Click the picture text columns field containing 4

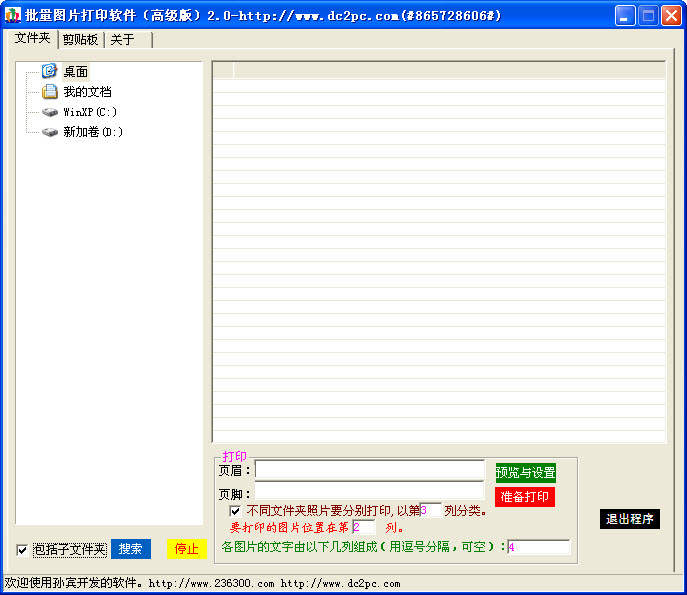tap(538, 547)
